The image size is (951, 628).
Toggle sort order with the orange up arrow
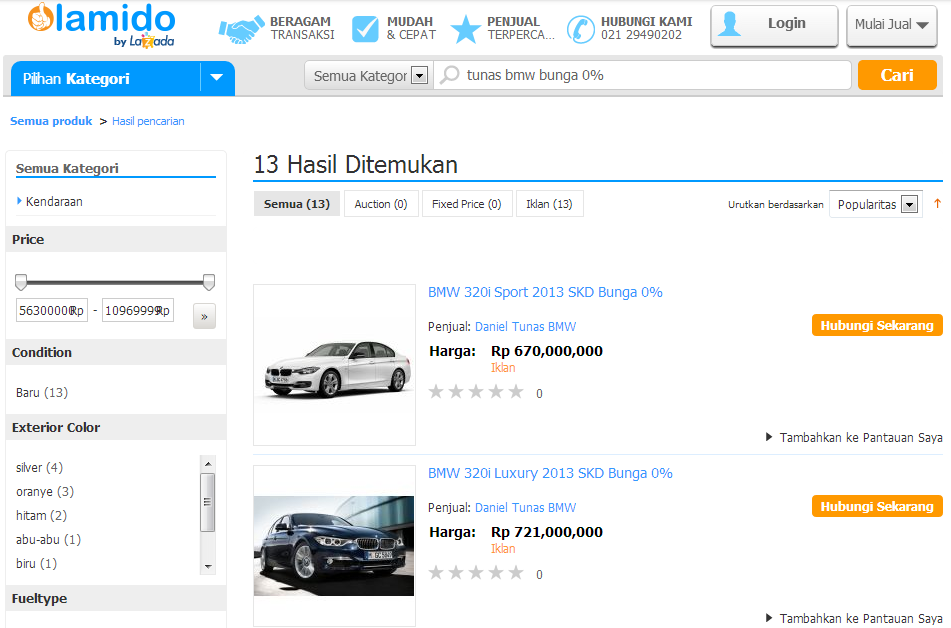937,204
